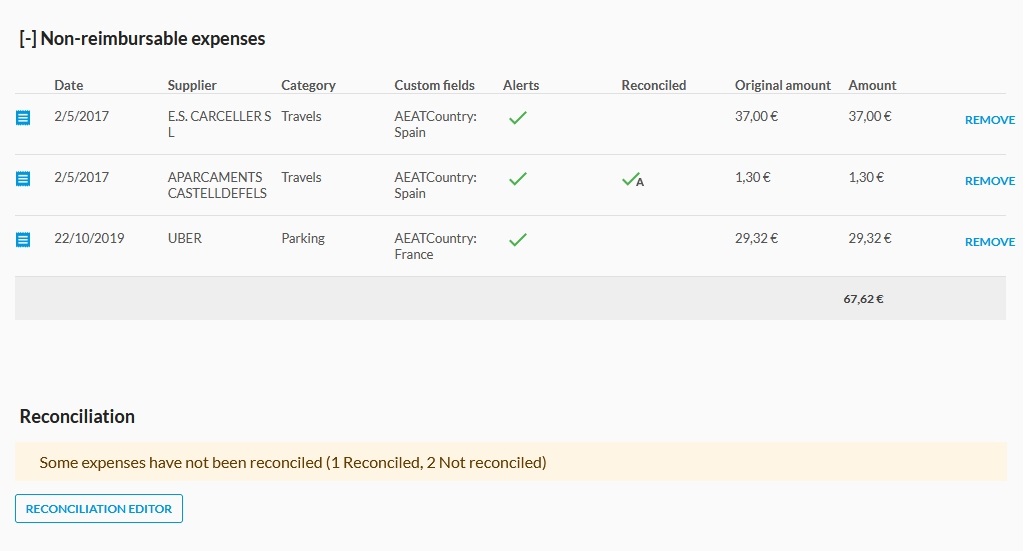Remove the APARCAMENTS CASTELLDEFELS 1,30 € expense

(x=989, y=181)
